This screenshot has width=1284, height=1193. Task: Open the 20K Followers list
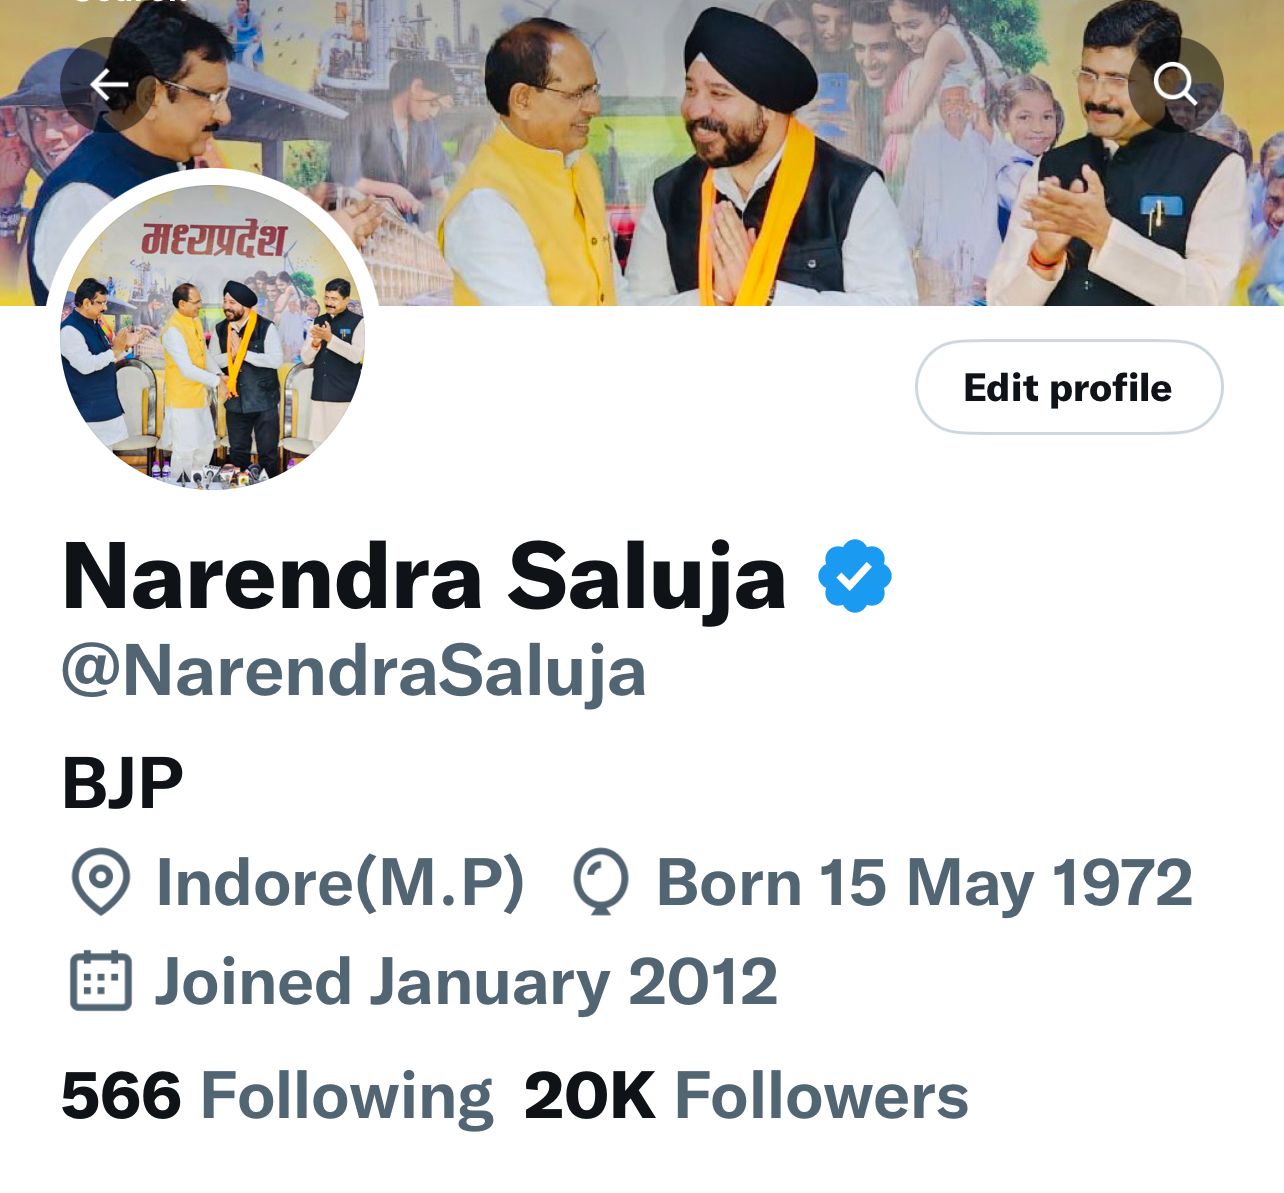pyautogui.click(x=746, y=1096)
